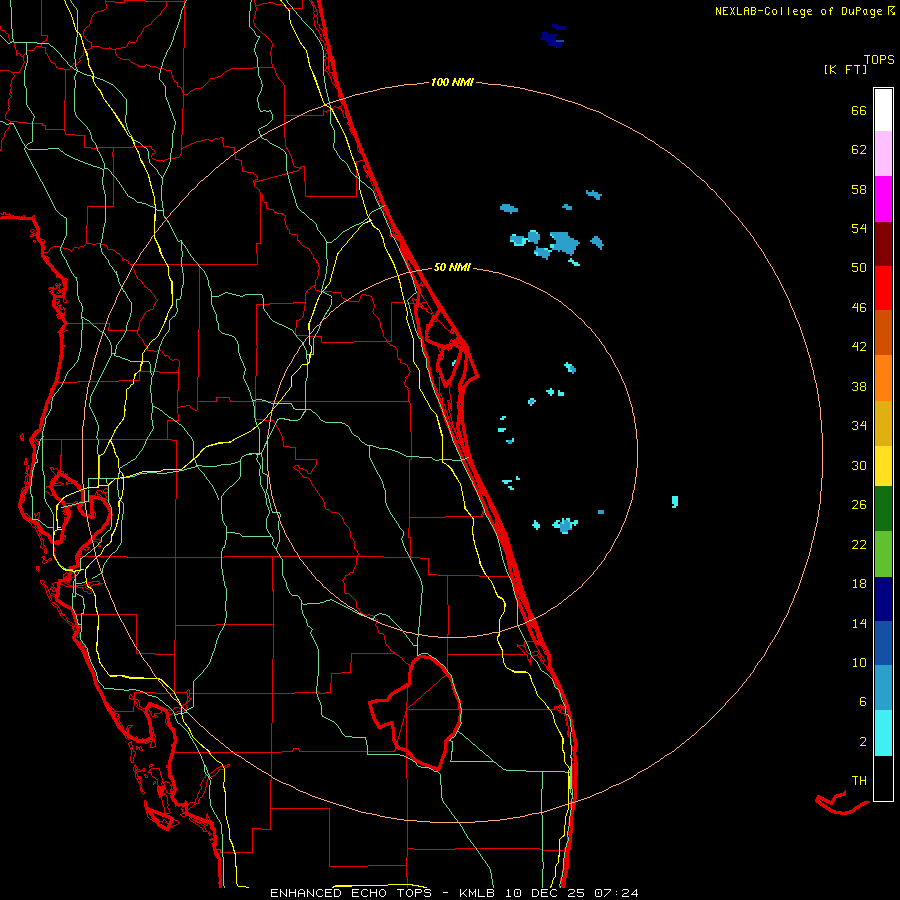Click the '[K FT]' units label
The height and width of the screenshot is (900, 900).
pyautogui.click(x=845, y=69)
